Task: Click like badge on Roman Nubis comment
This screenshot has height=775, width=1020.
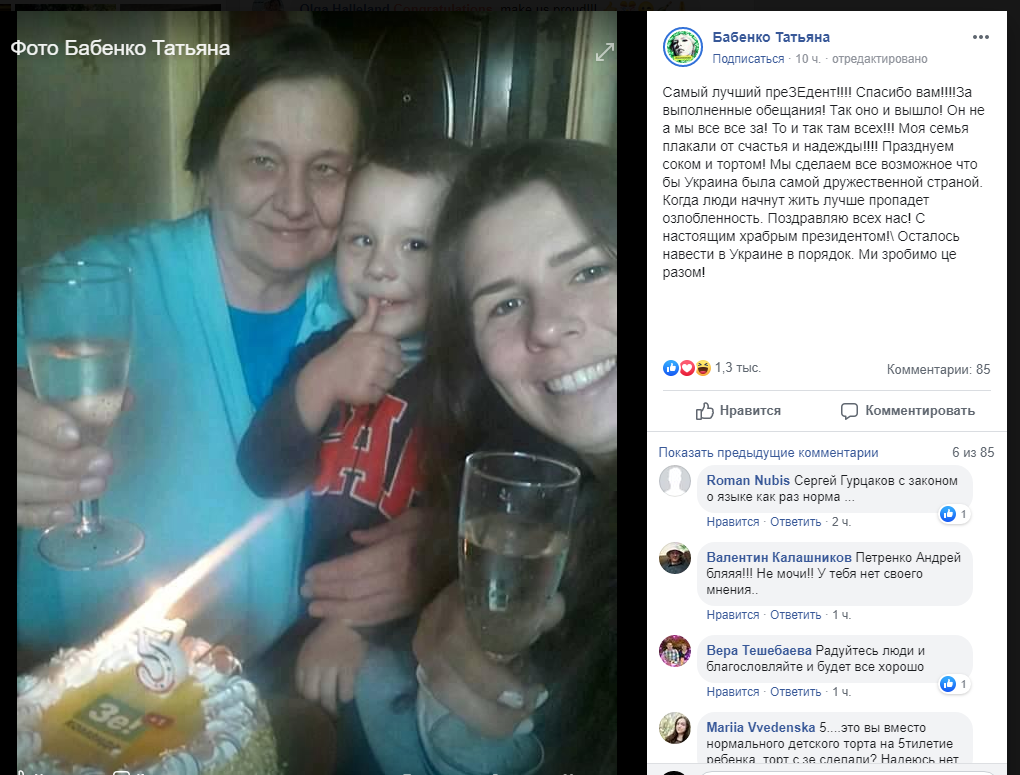Action: point(954,514)
